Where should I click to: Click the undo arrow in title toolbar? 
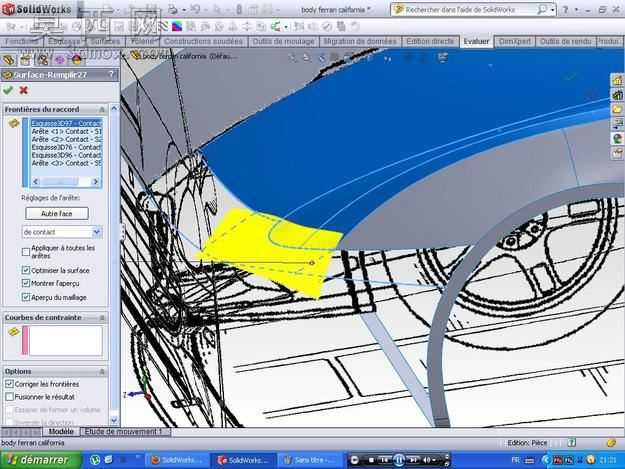tap(195, 10)
